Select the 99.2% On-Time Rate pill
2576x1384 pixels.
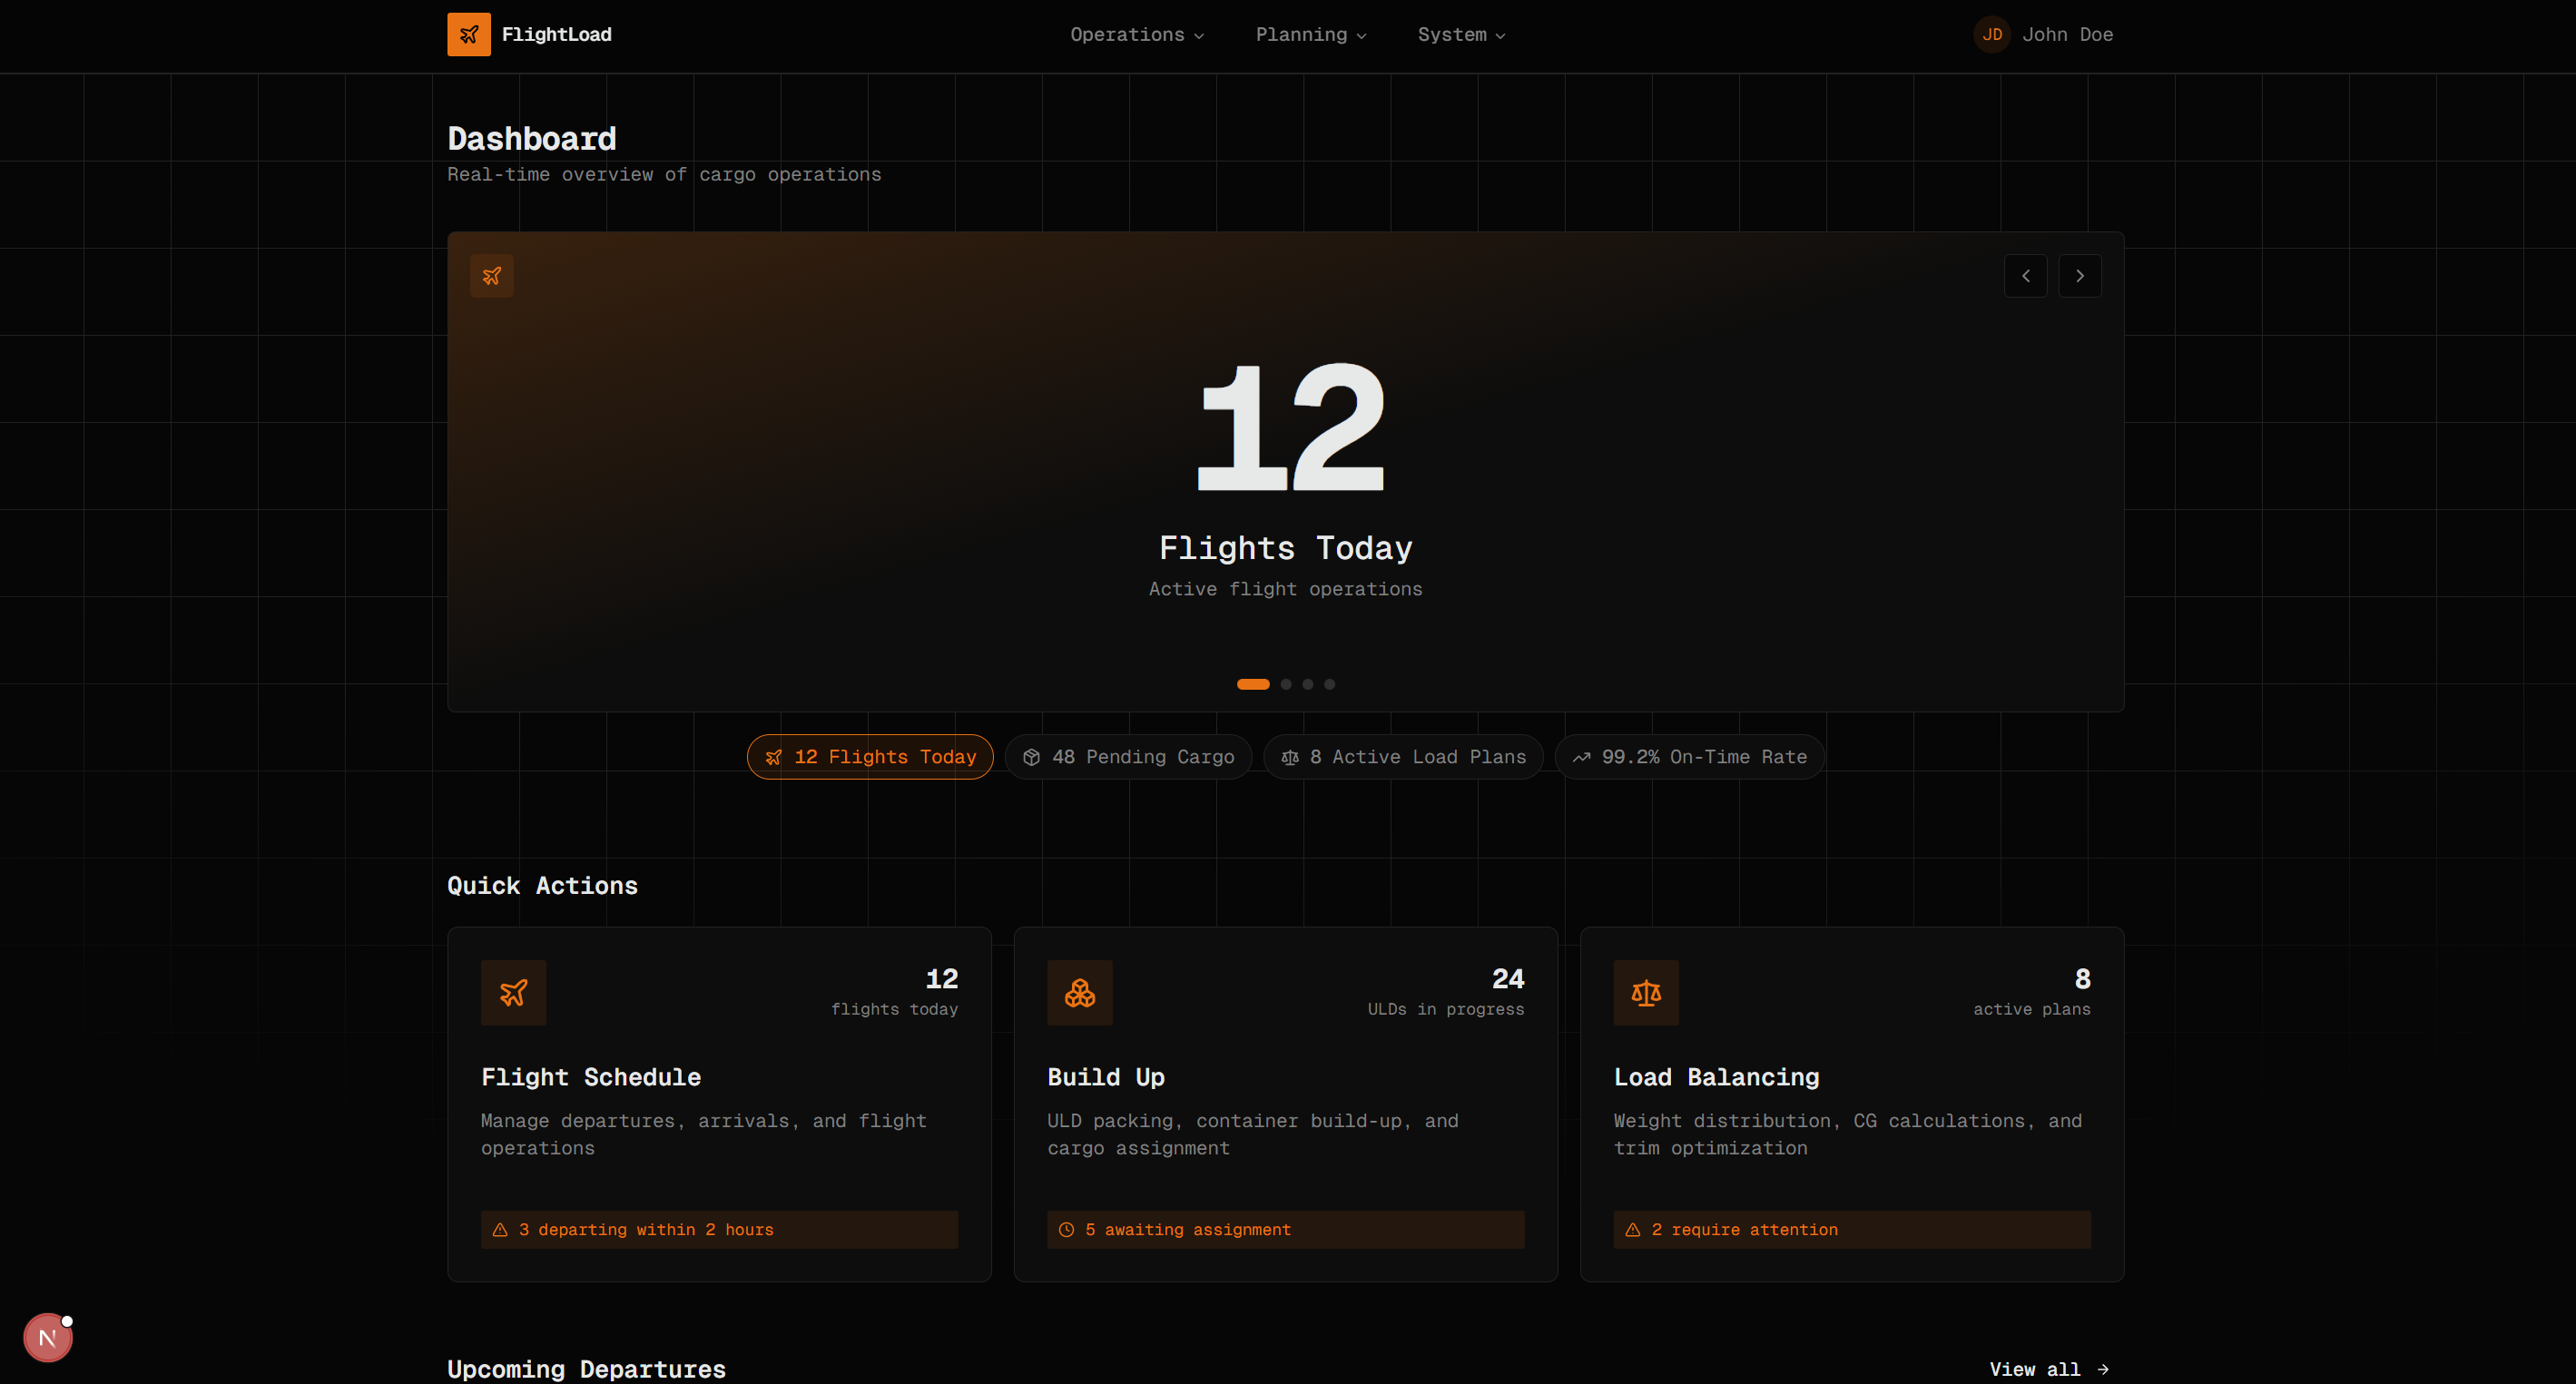click(x=1688, y=756)
